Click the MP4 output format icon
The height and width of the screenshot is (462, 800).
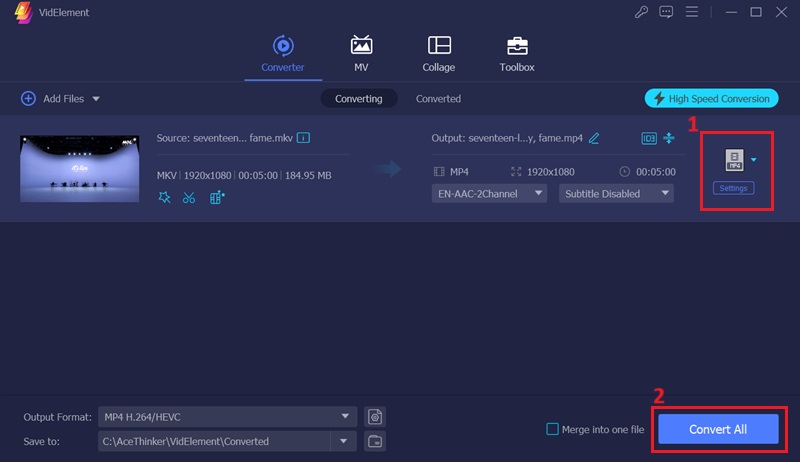click(x=735, y=160)
